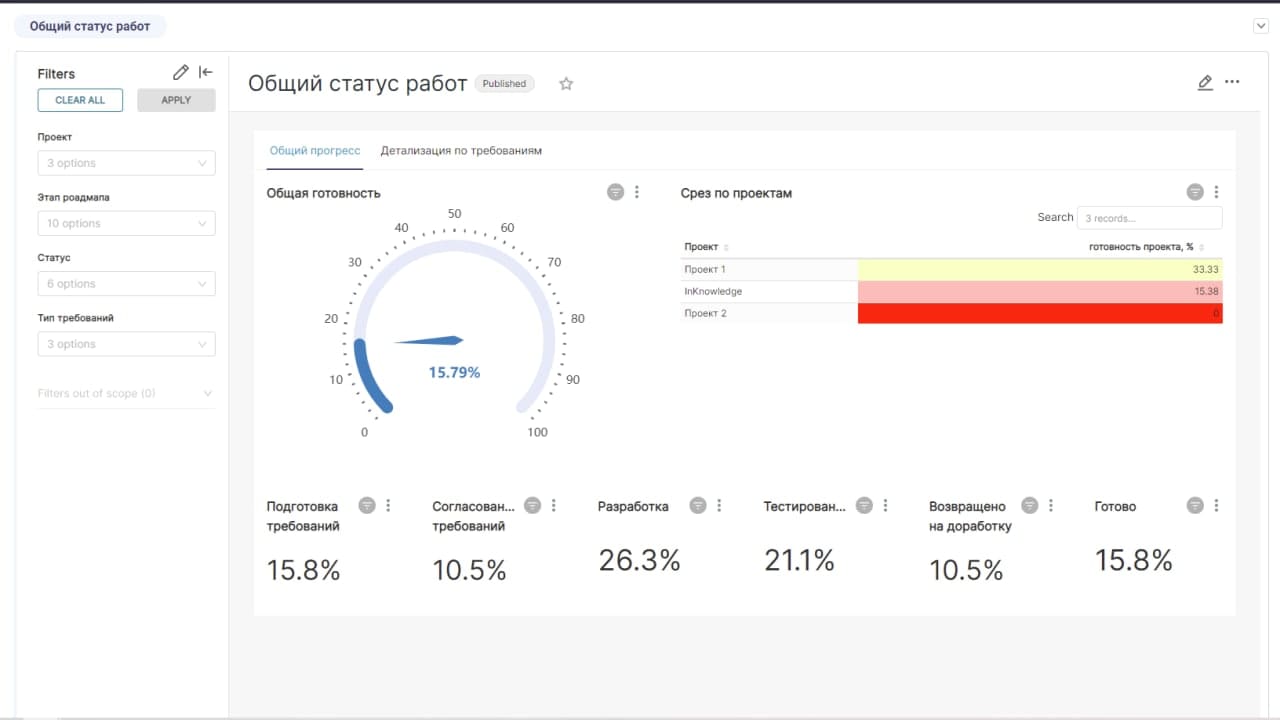
Task: Click the pencil edit icon in Filters panel
Action: 180,72
